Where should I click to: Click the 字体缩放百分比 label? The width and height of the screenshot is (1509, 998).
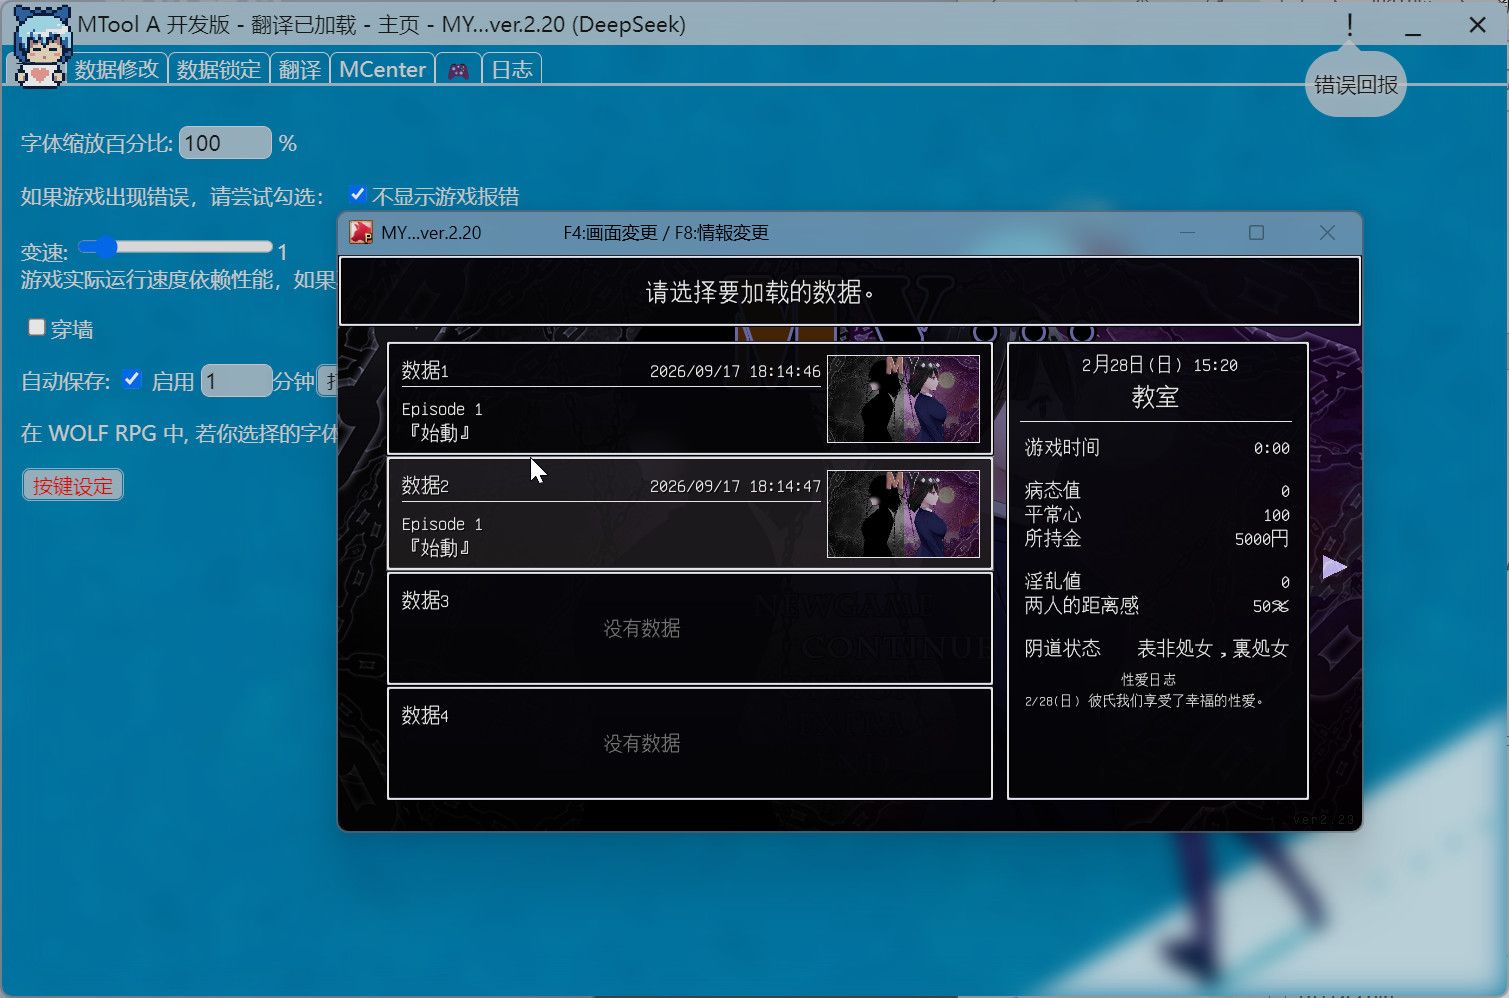[x=97, y=143]
